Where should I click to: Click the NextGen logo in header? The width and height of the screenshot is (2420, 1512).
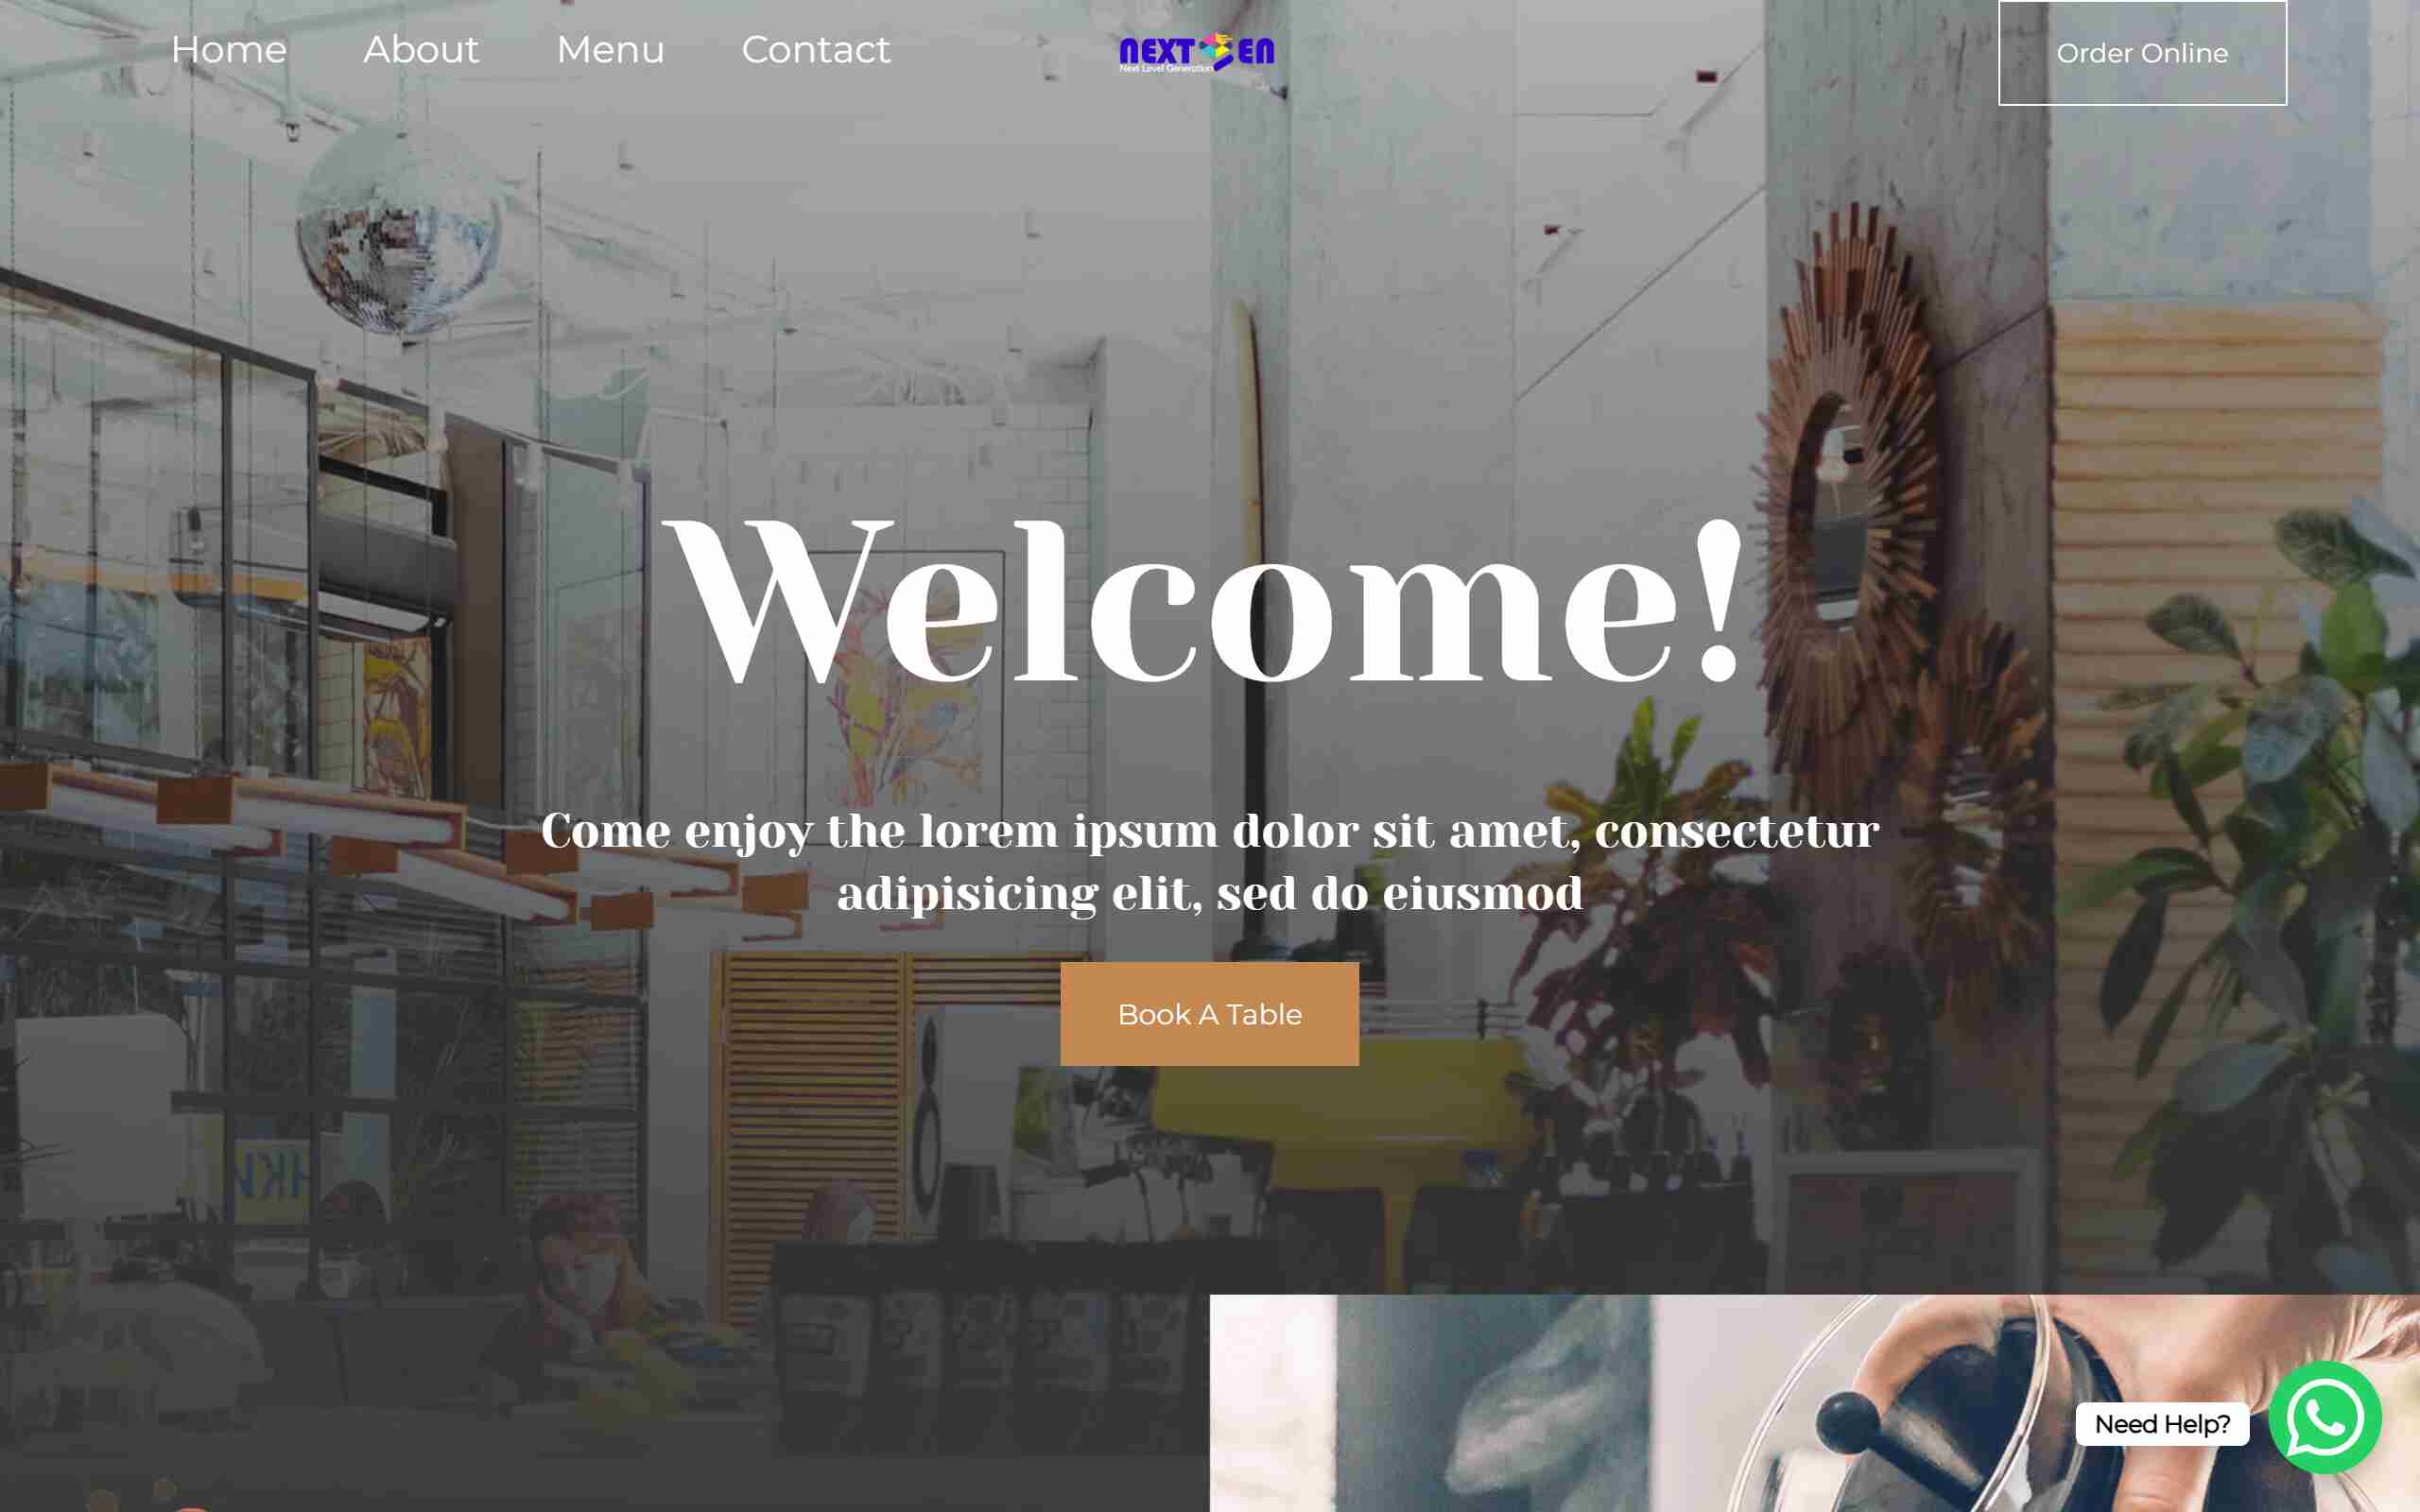pyautogui.click(x=1197, y=52)
